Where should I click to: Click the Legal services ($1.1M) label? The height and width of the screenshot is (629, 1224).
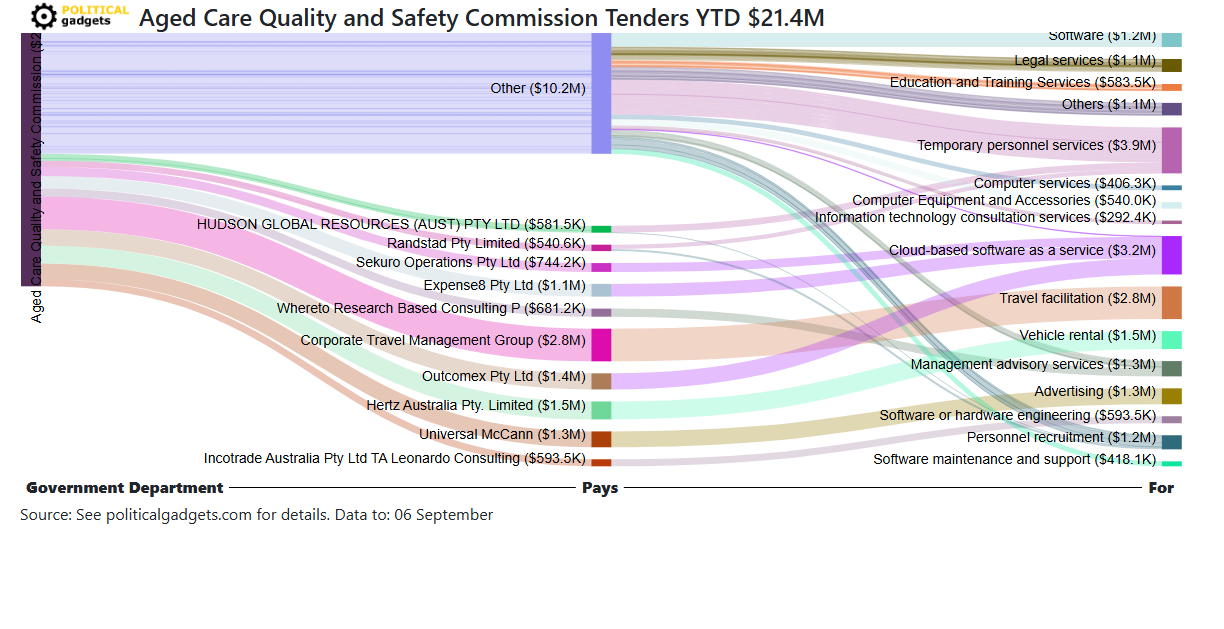(x=1085, y=60)
